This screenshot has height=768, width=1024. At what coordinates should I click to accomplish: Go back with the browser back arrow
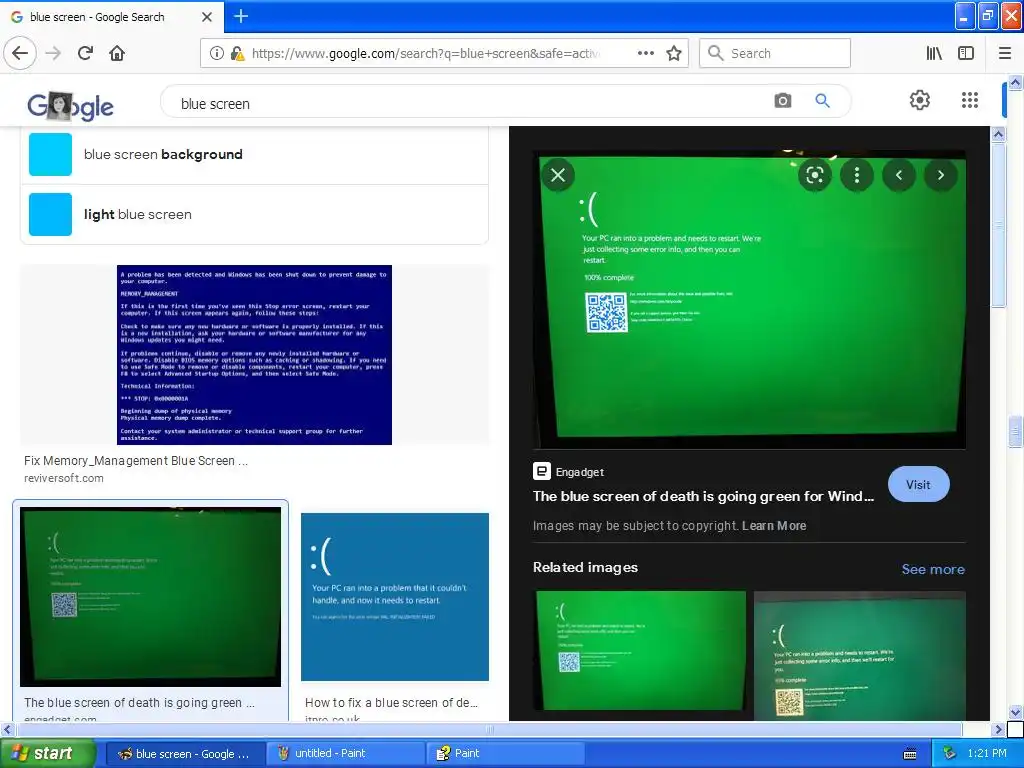point(20,53)
